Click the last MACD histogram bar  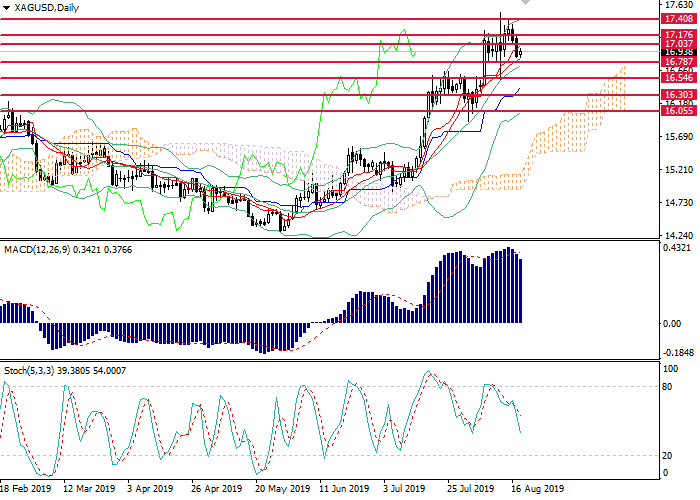520,291
